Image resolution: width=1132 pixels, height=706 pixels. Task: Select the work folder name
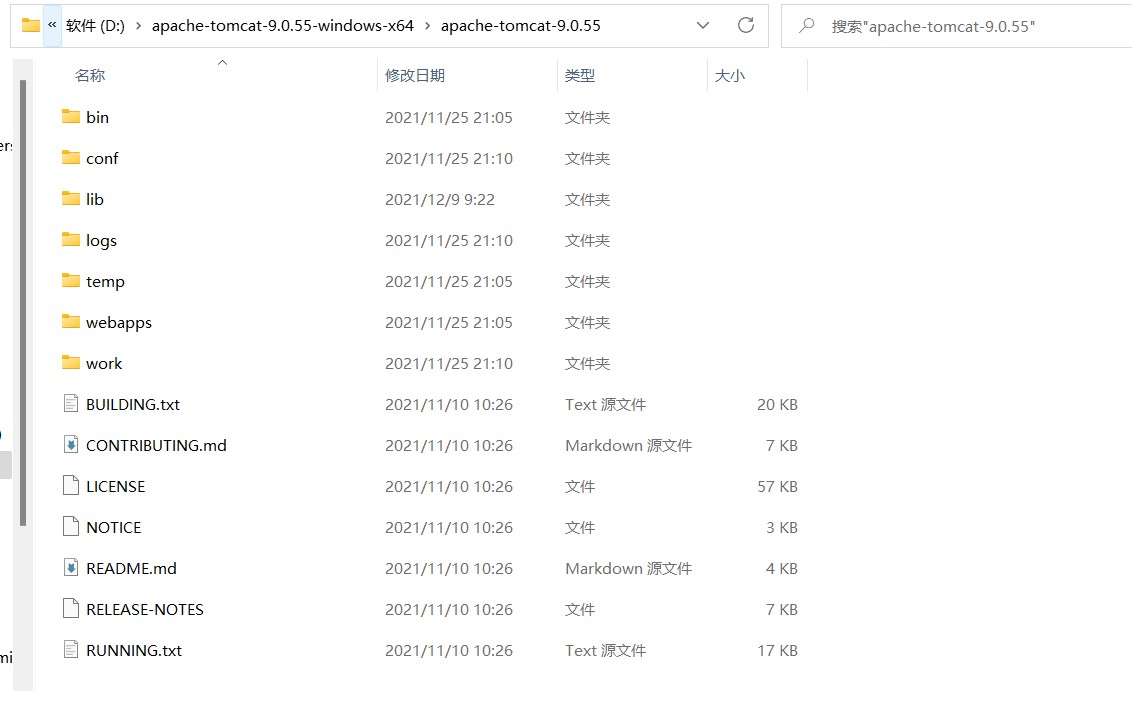point(104,363)
